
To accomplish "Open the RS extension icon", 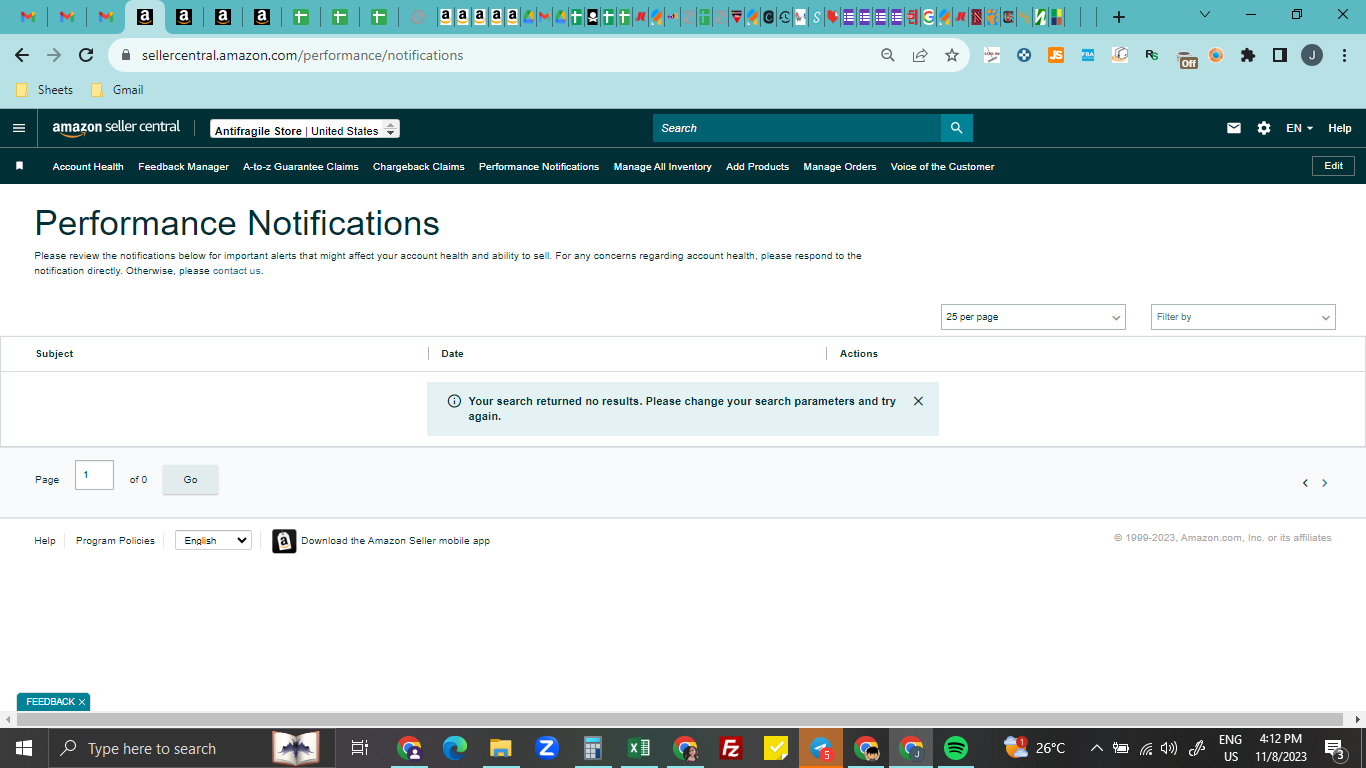I will 1152,55.
